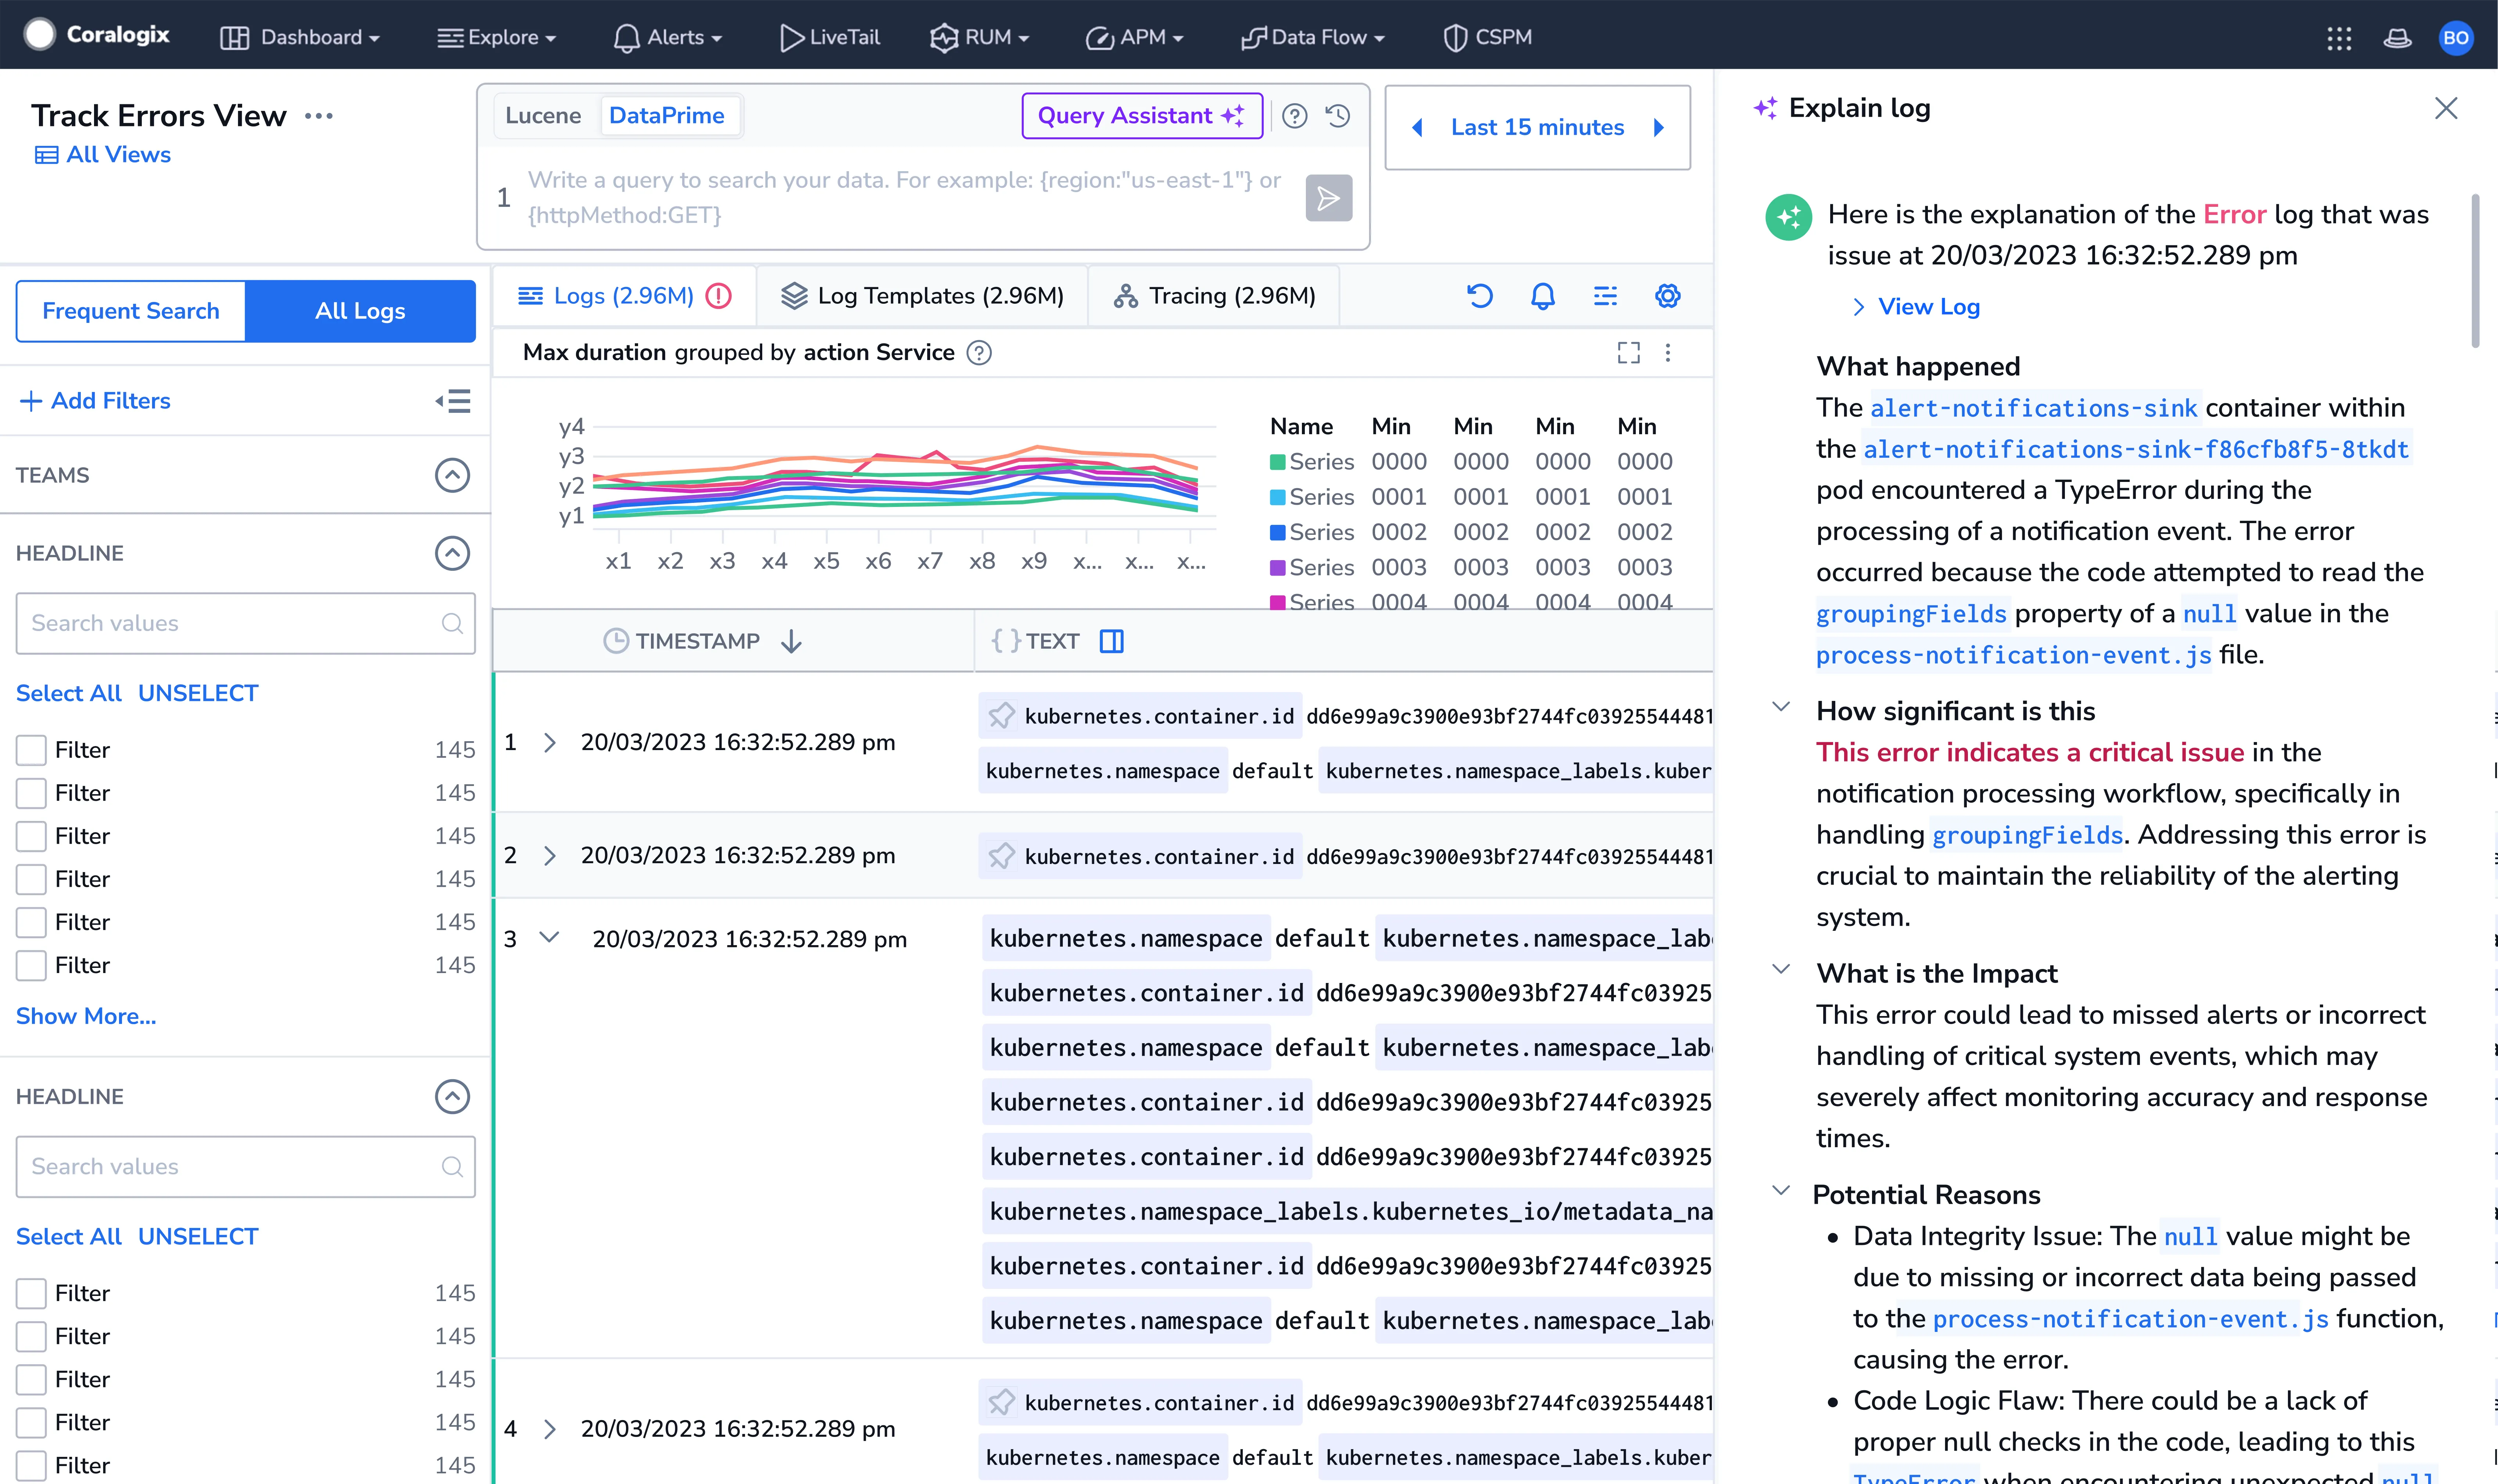Collapse the How significant is this section
The height and width of the screenshot is (1484, 2498).
(x=1781, y=708)
